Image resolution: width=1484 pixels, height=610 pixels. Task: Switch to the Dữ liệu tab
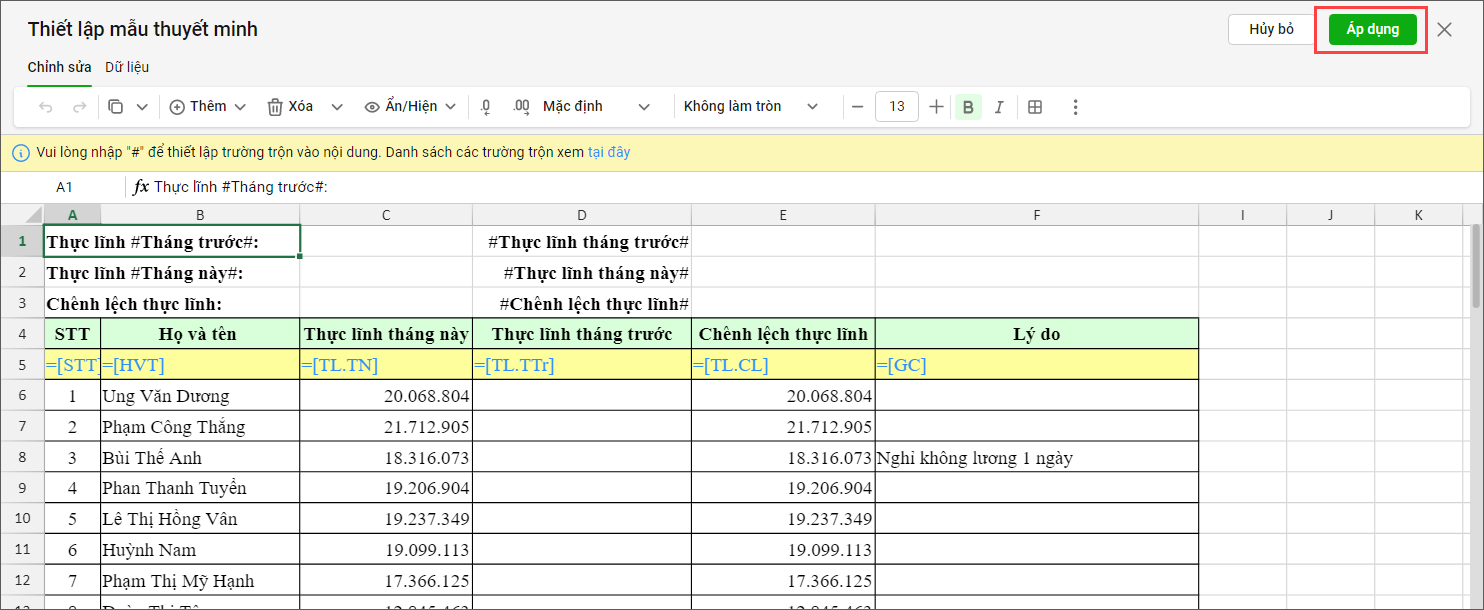pyautogui.click(x=127, y=67)
